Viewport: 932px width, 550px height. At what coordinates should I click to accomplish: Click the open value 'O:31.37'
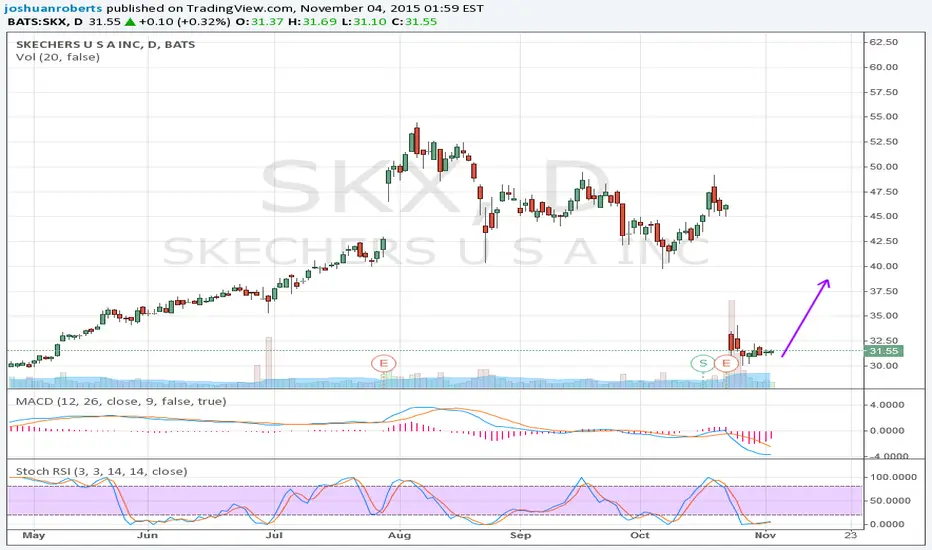[259, 21]
